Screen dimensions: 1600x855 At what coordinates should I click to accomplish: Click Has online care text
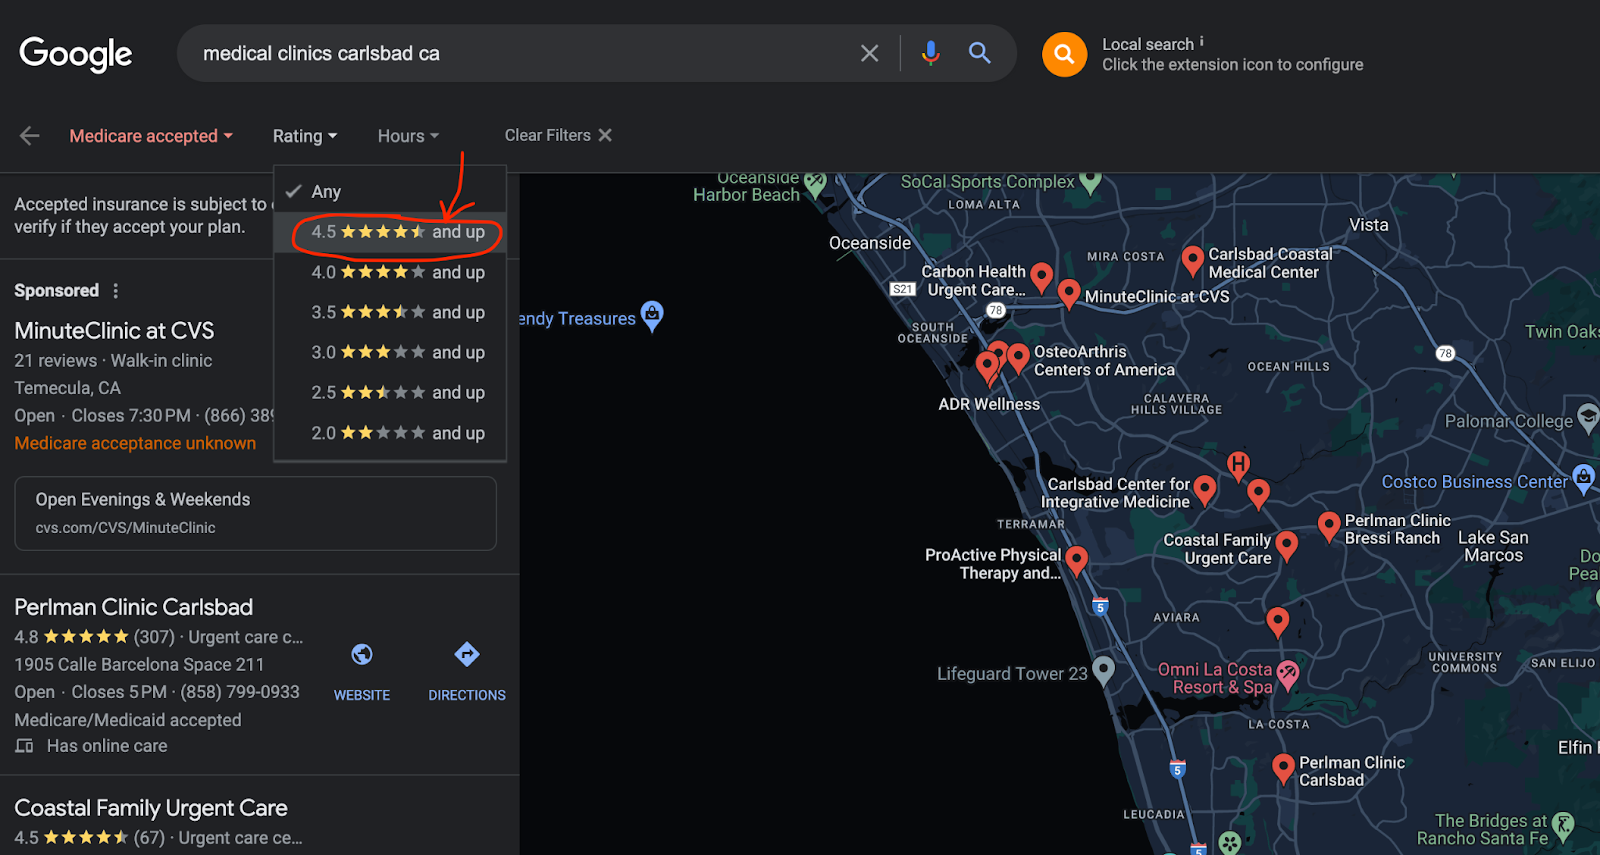coord(107,746)
